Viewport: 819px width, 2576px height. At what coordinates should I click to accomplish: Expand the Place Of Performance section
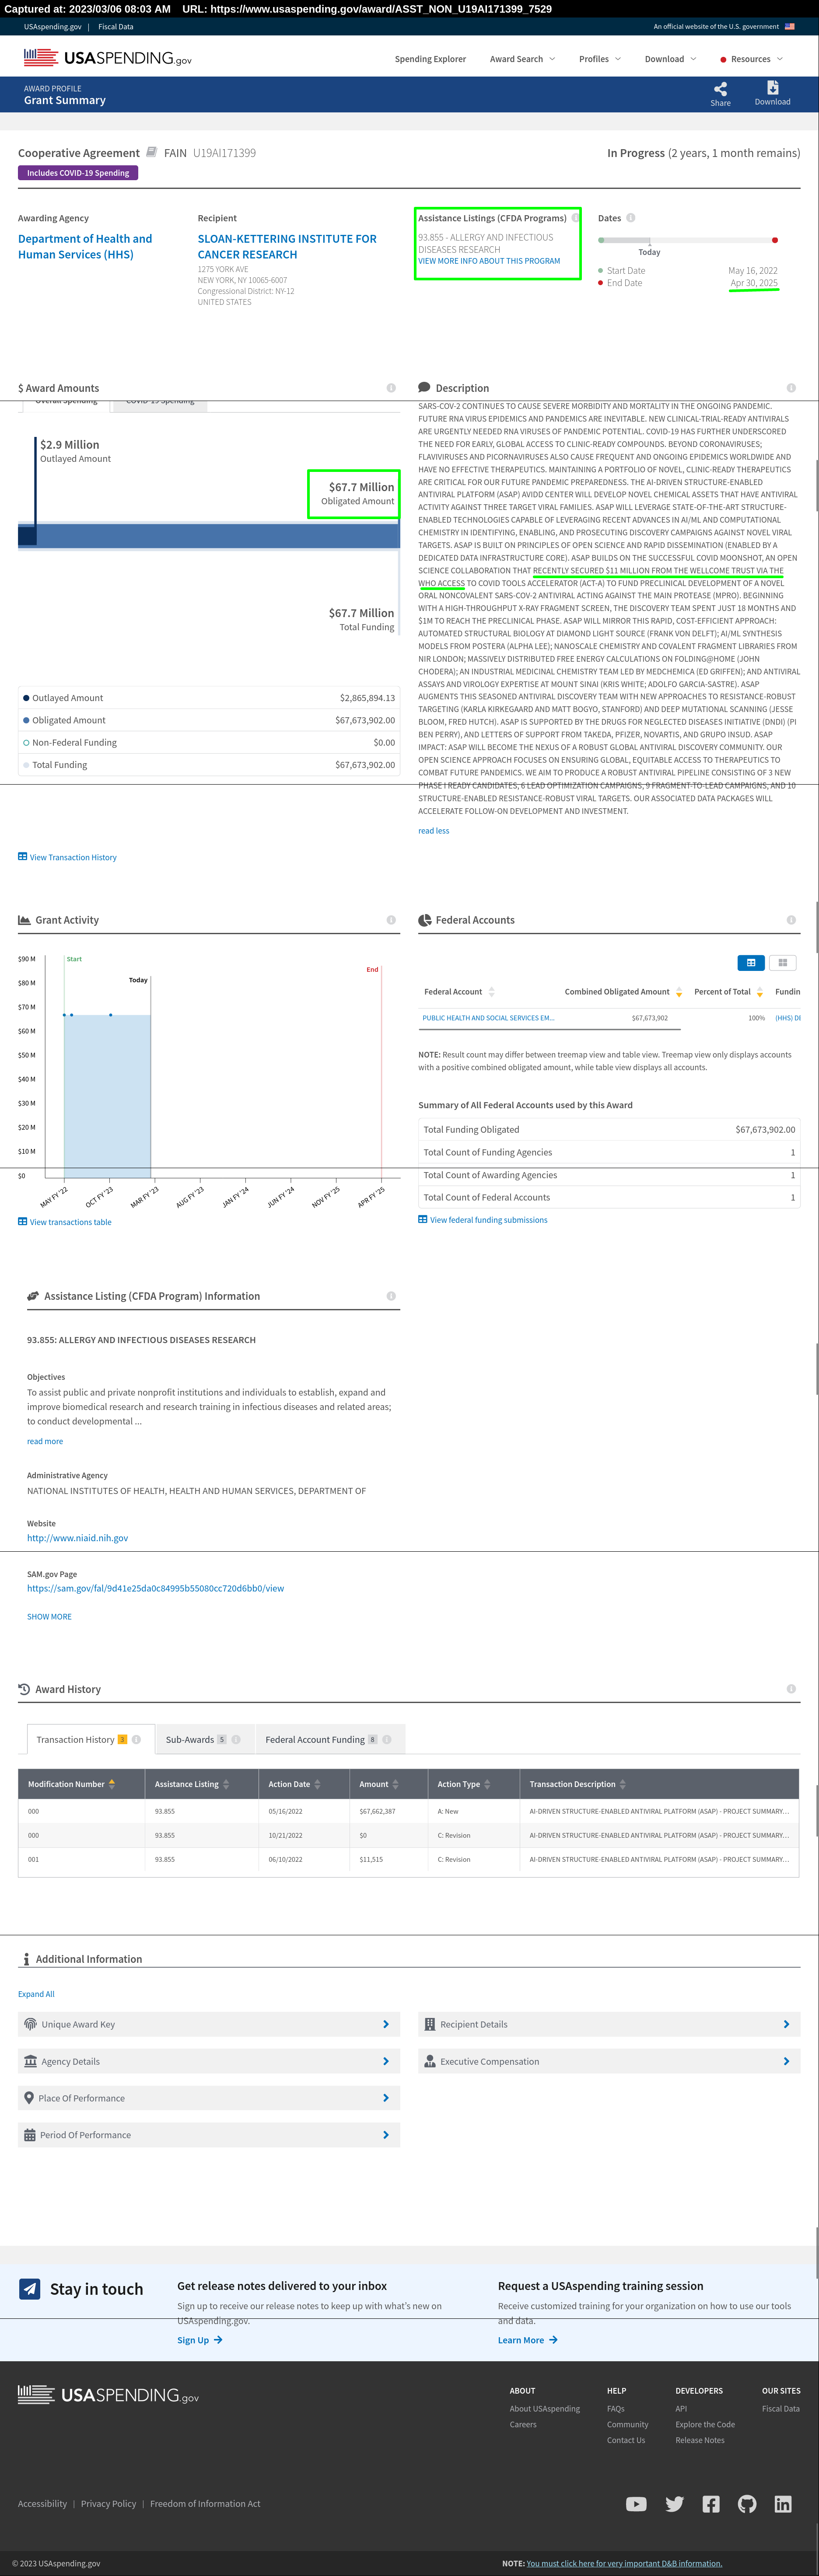coord(209,2098)
